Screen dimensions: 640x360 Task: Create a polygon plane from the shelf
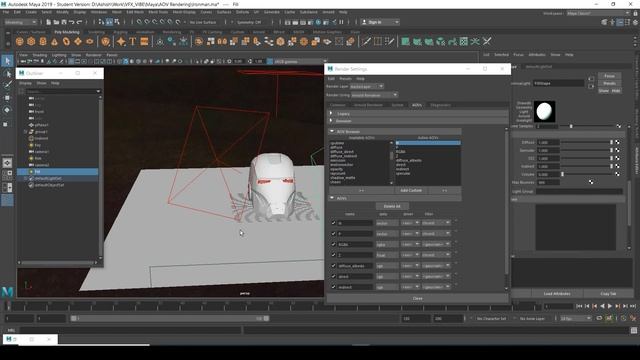(x=78, y=41)
